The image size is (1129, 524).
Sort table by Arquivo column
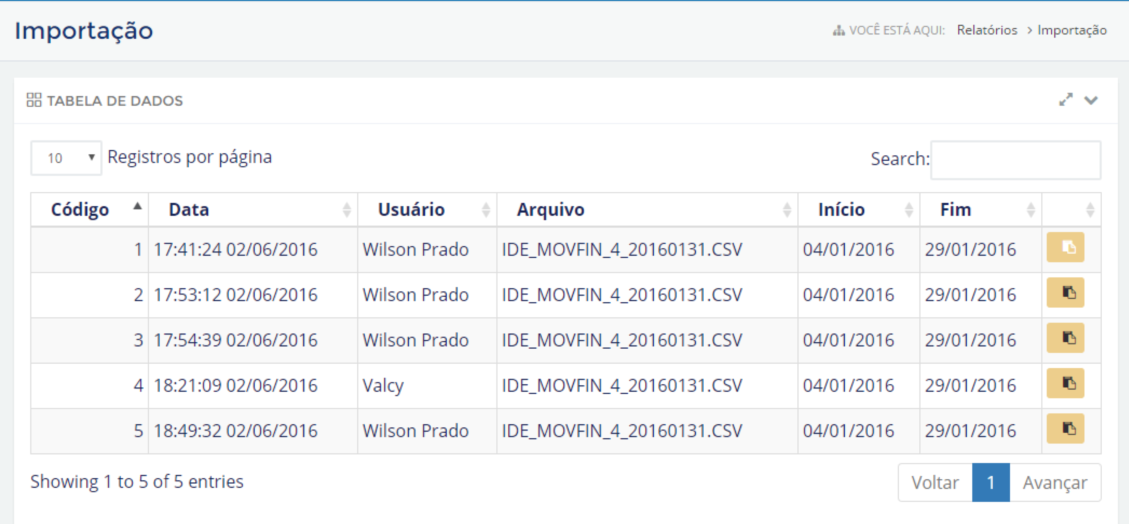tap(647, 210)
